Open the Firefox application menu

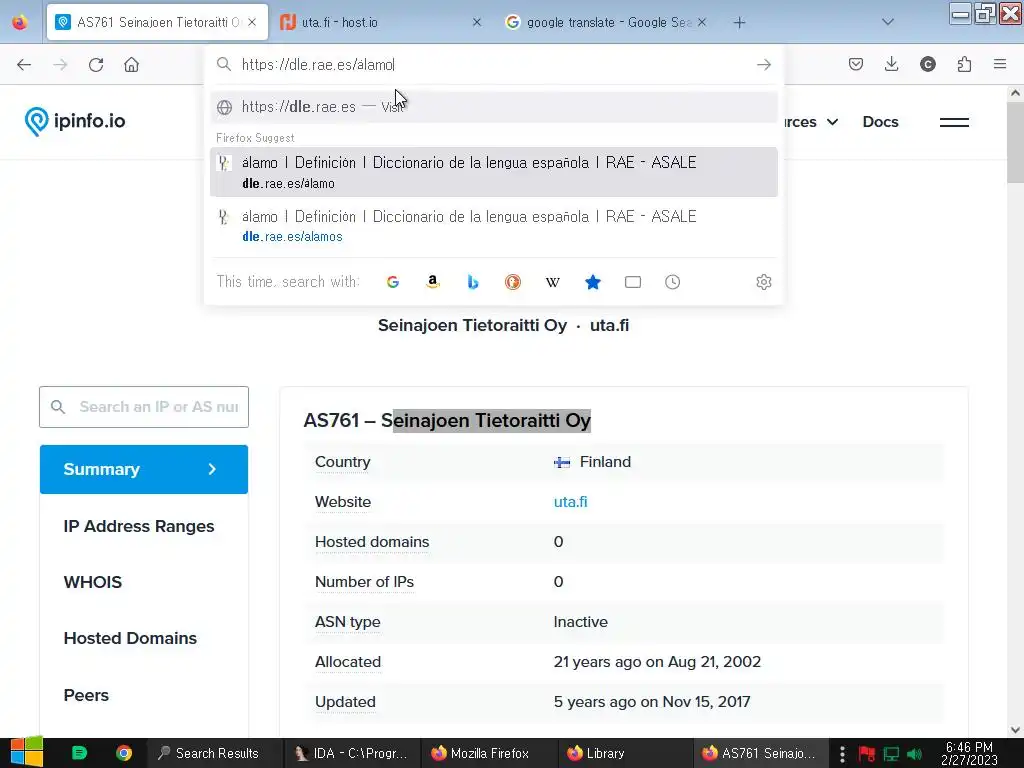[x=1000, y=64]
